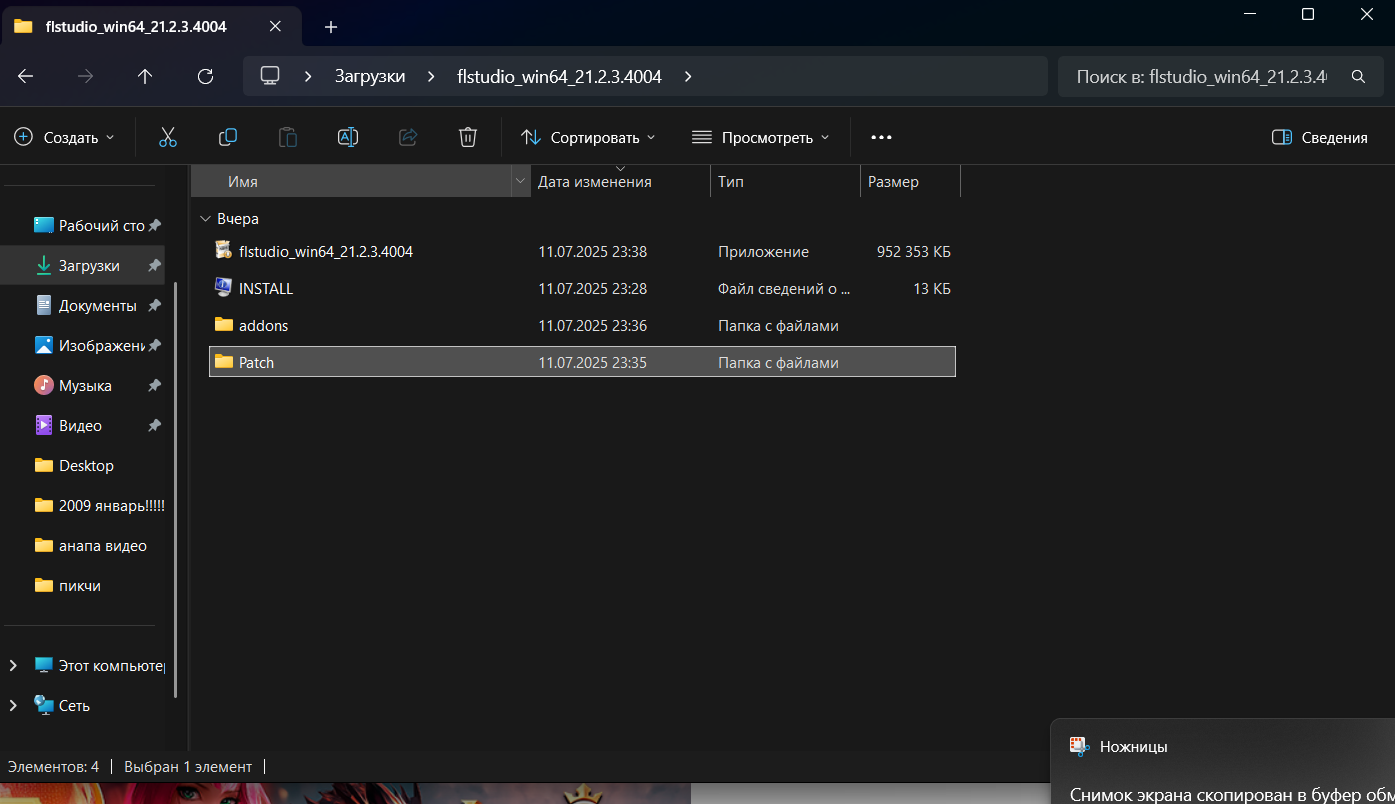Collapse the Вчера group chevron
The image size is (1395, 804).
pyautogui.click(x=205, y=218)
